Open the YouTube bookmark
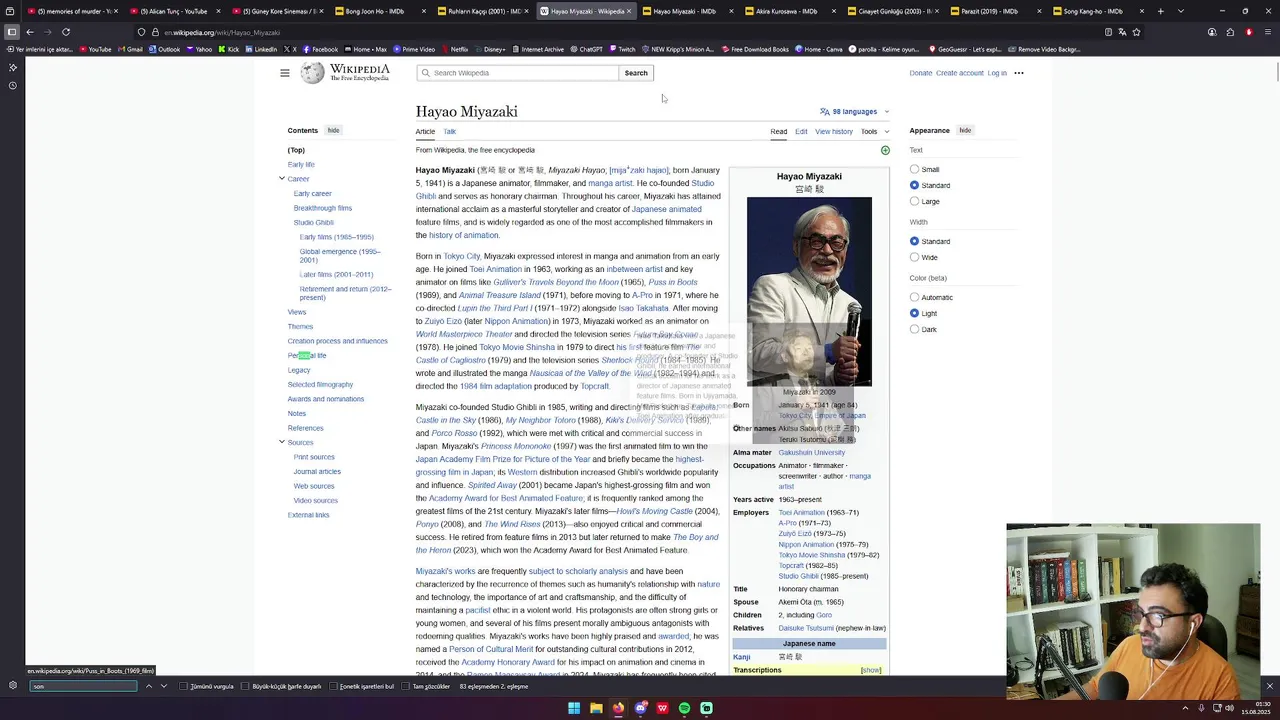This screenshot has height=720, width=1280. coord(95,49)
